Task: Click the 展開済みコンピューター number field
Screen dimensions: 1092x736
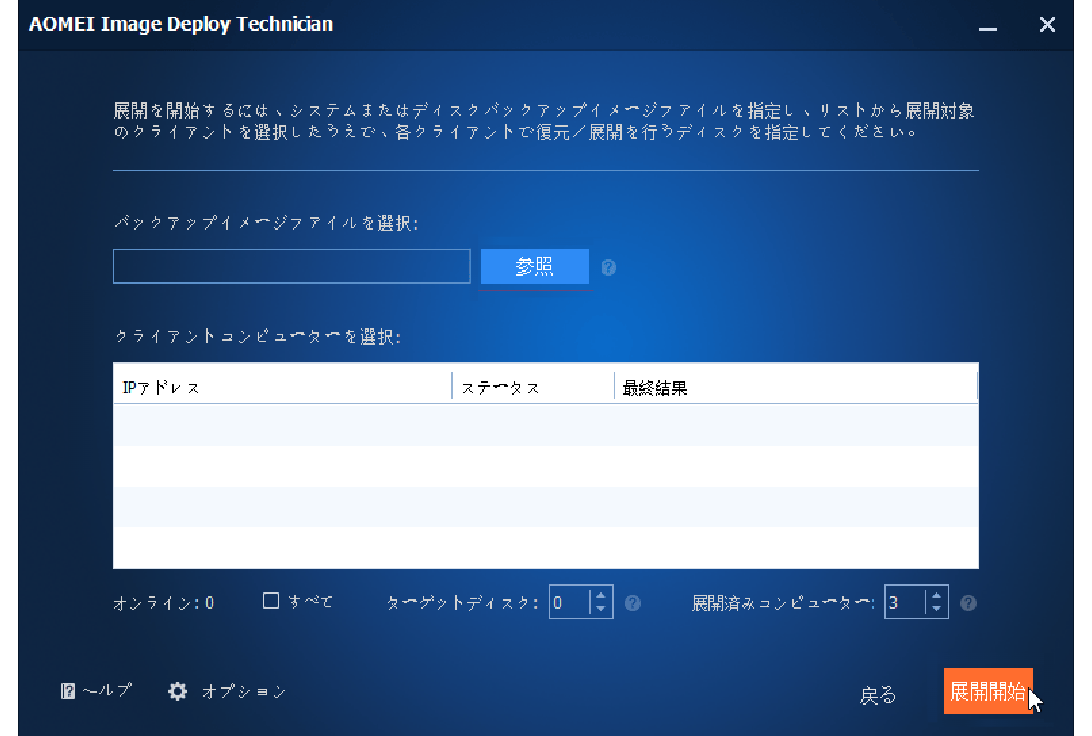Action: point(905,602)
